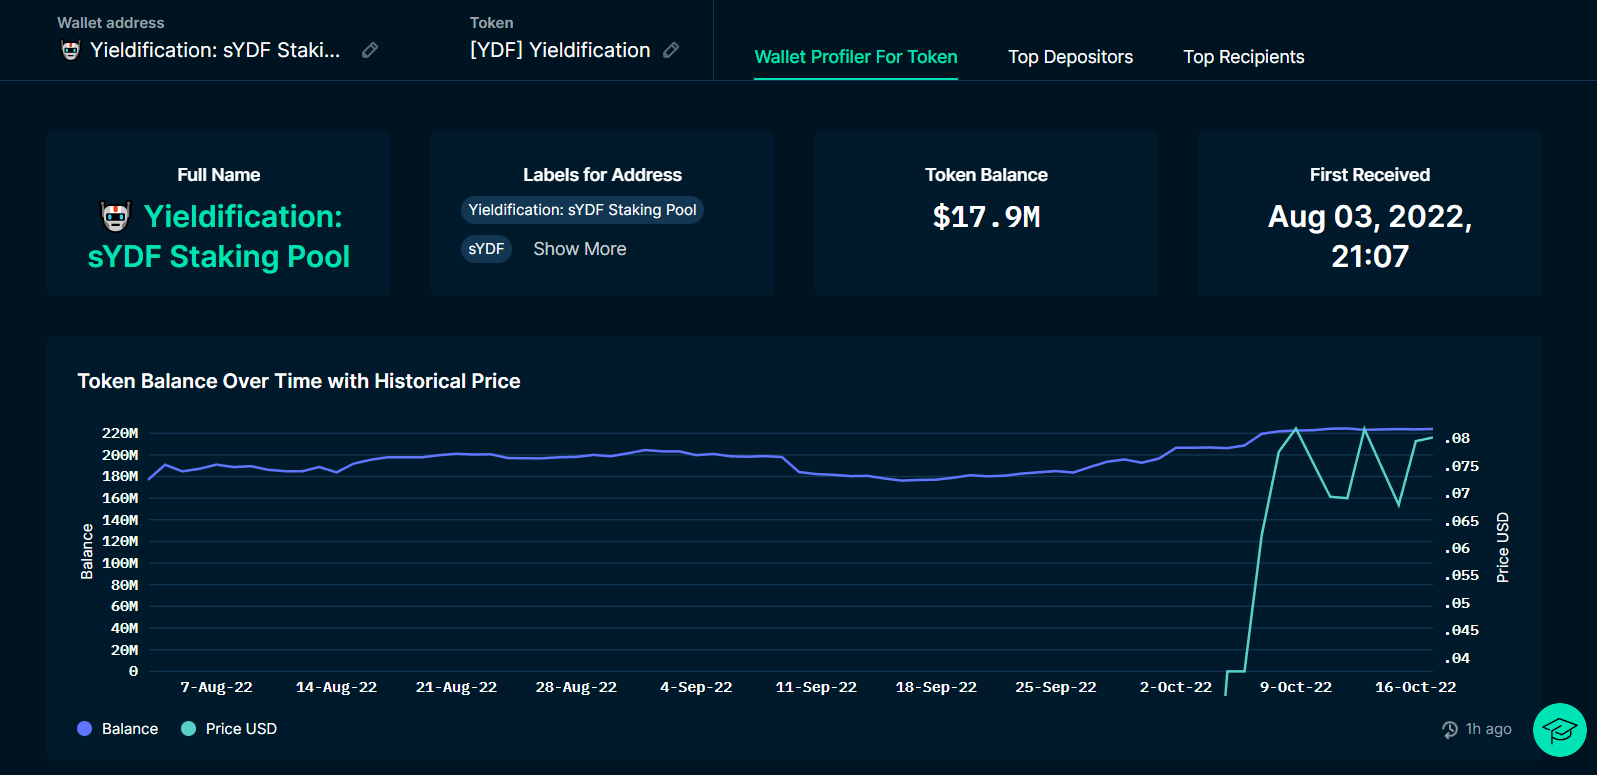Select the wallet address field value
The image size is (1597, 775).
click(215, 50)
